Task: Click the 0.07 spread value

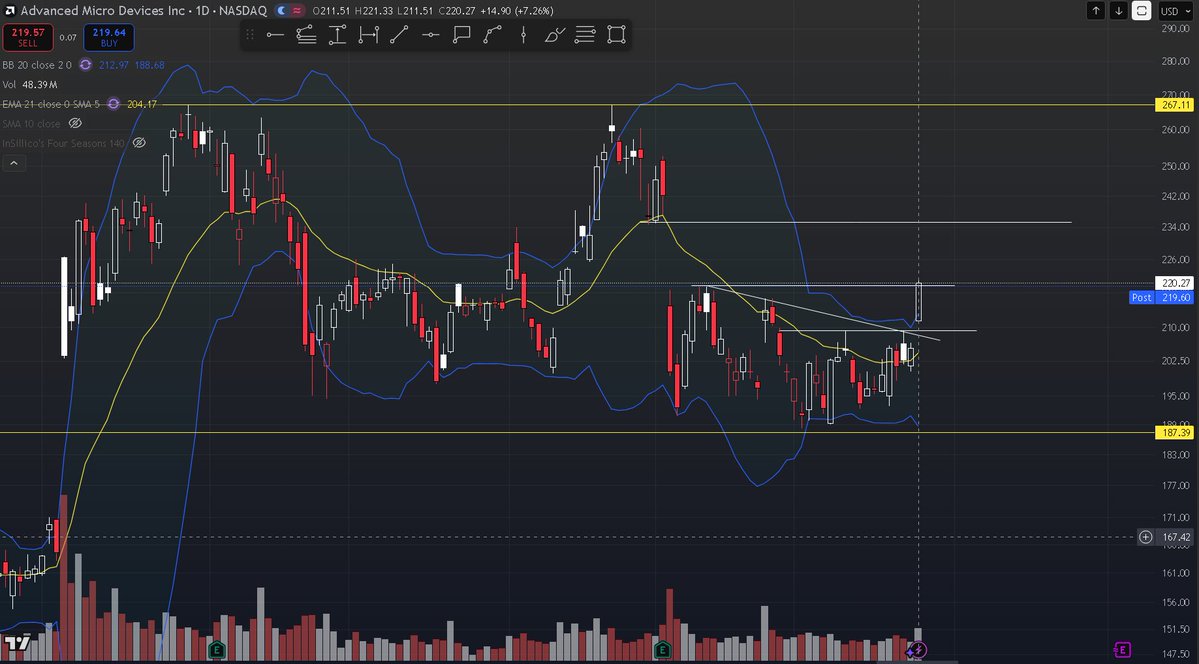Action: pos(68,37)
